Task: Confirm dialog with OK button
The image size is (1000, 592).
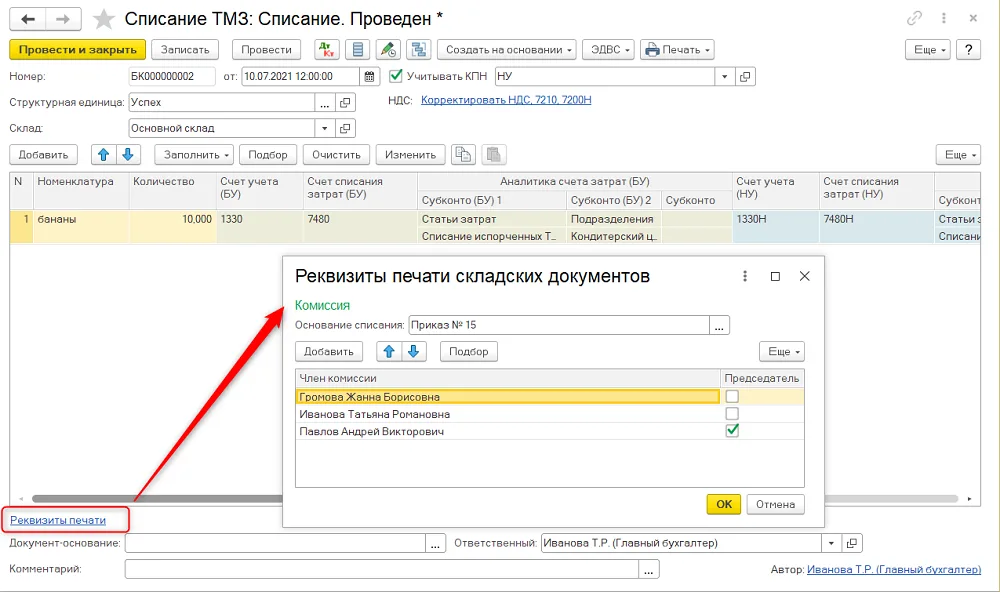Action: pos(724,504)
